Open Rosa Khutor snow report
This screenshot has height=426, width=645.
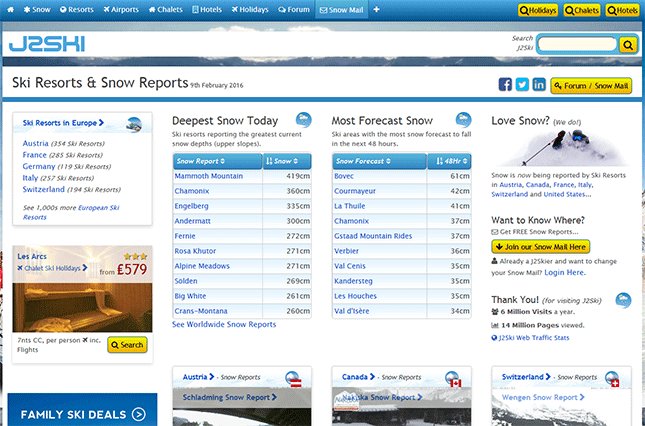[x=195, y=251]
